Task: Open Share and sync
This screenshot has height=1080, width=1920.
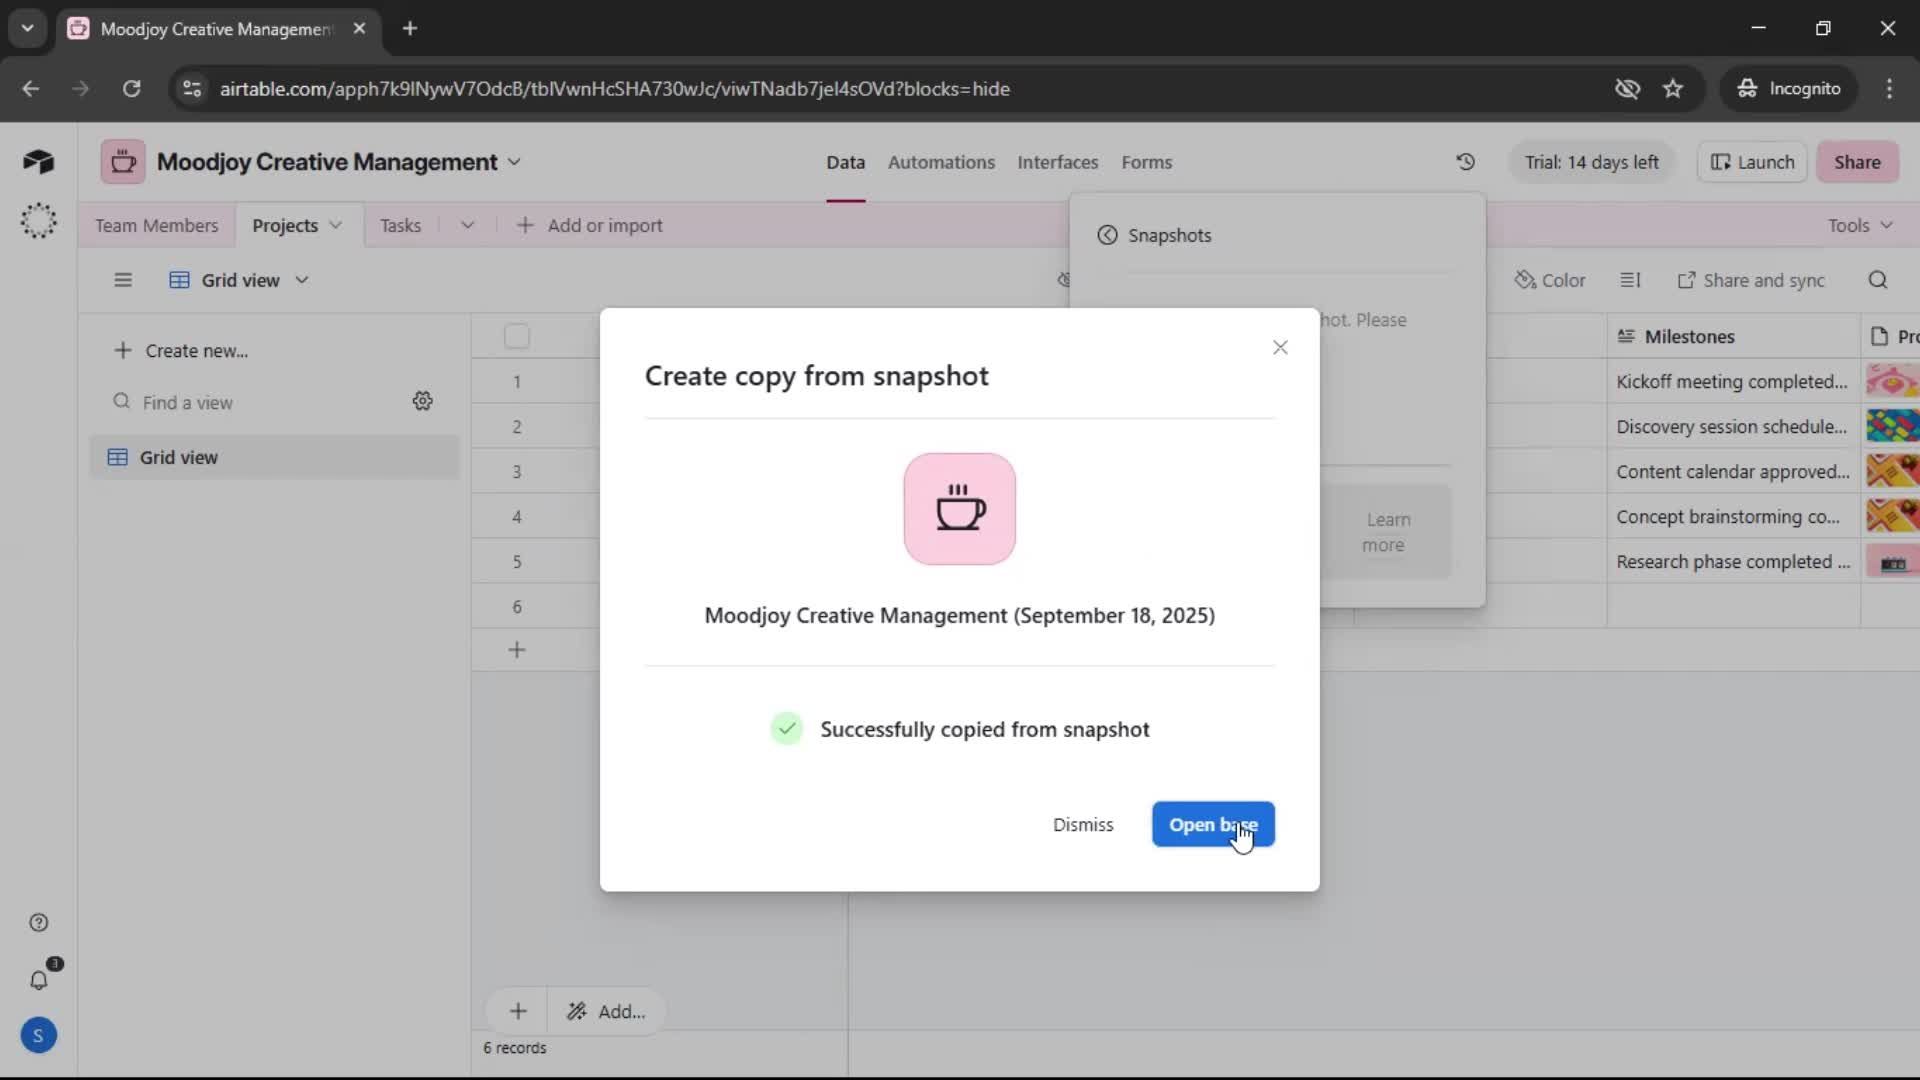Action: point(1751,280)
